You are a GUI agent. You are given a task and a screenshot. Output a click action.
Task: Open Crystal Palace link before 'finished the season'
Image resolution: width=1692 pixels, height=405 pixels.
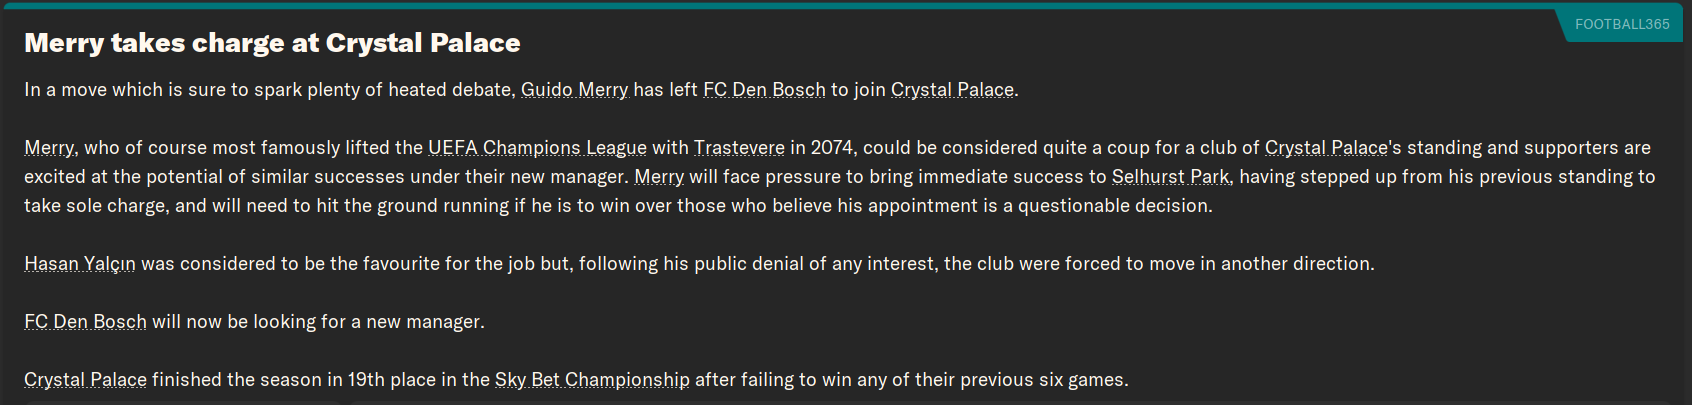coord(85,380)
